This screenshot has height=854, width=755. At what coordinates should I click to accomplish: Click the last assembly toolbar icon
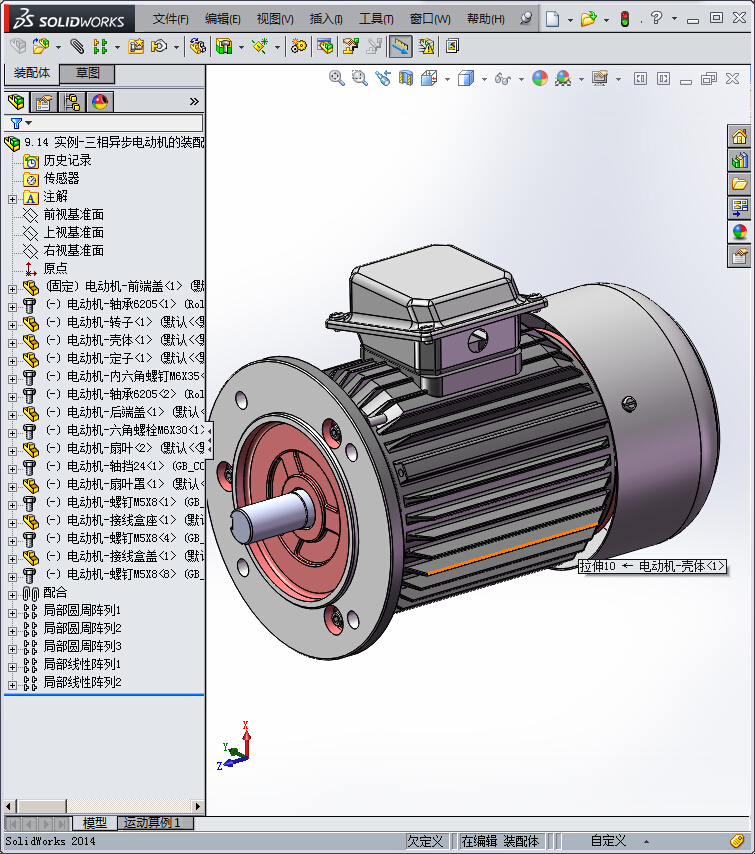(x=452, y=46)
